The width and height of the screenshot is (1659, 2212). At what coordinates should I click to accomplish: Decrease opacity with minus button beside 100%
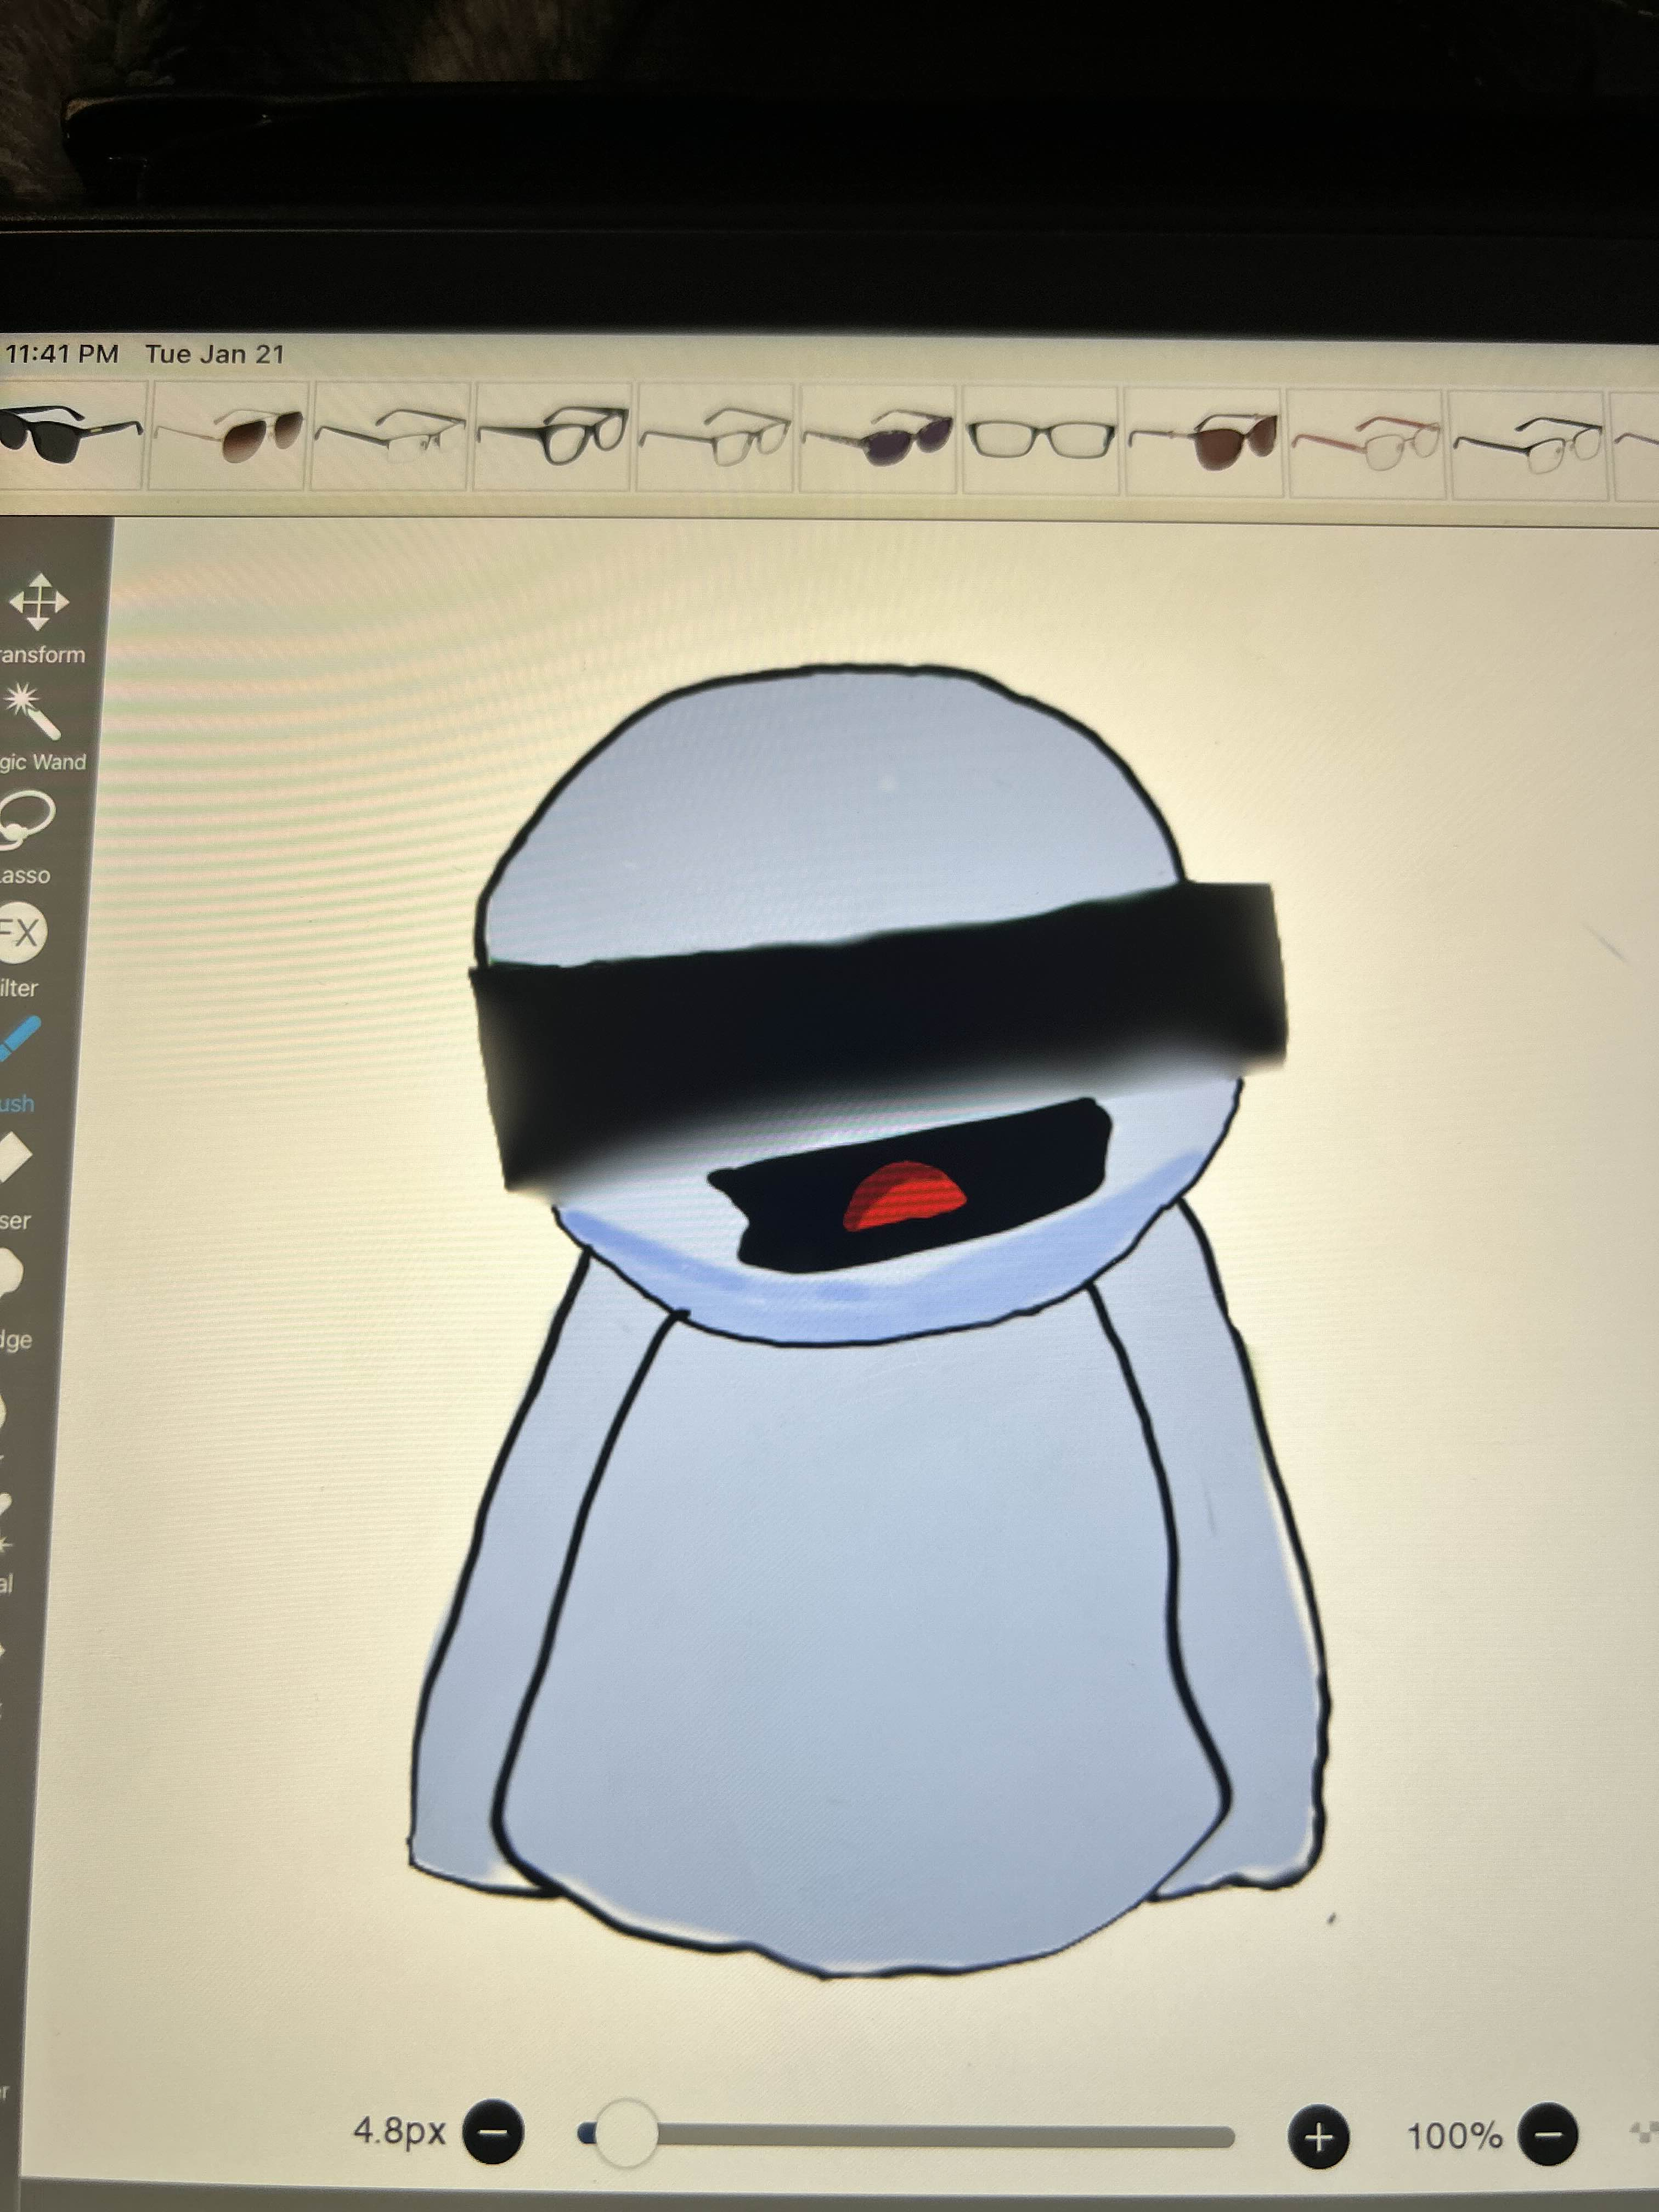click(1548, 2135)
